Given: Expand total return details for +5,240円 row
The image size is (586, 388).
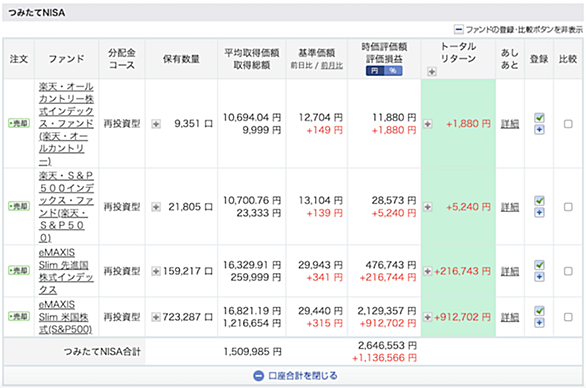Looking at the screenshot, I should pos(428,207).
